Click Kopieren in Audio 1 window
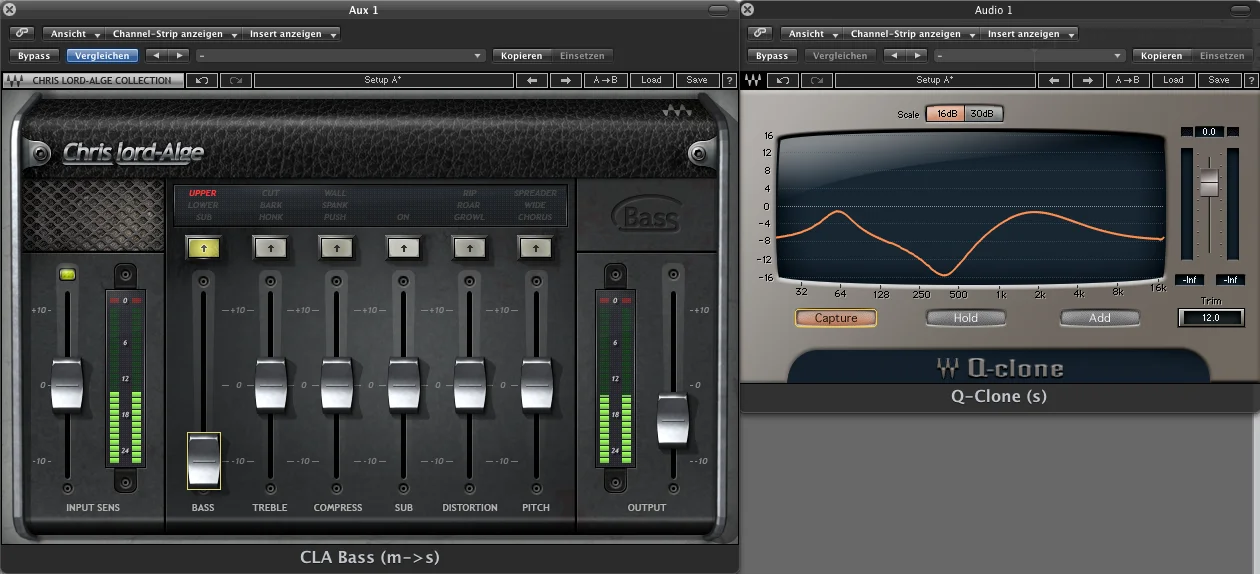The image size is (1260, 574). point(1161,56)
